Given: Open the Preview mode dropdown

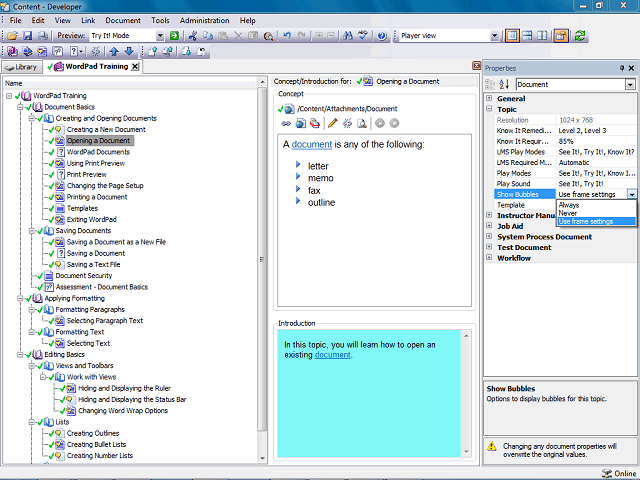Looking at the screenshot, I should tap(160, 36).
